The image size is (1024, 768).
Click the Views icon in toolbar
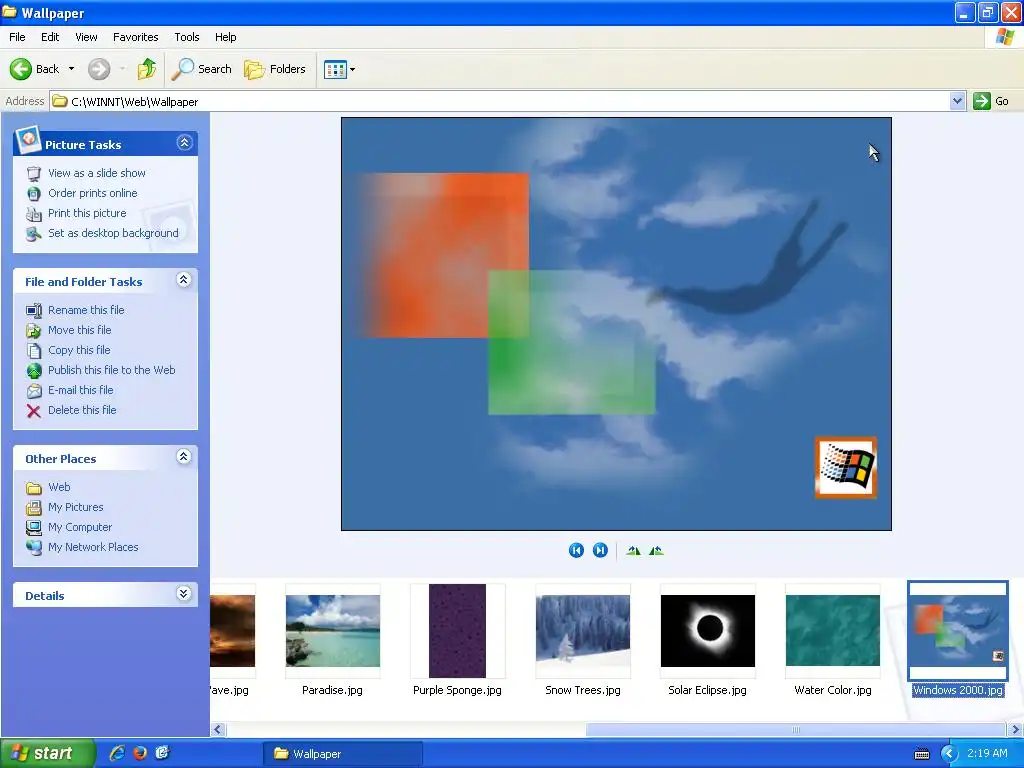click(335, 69)
